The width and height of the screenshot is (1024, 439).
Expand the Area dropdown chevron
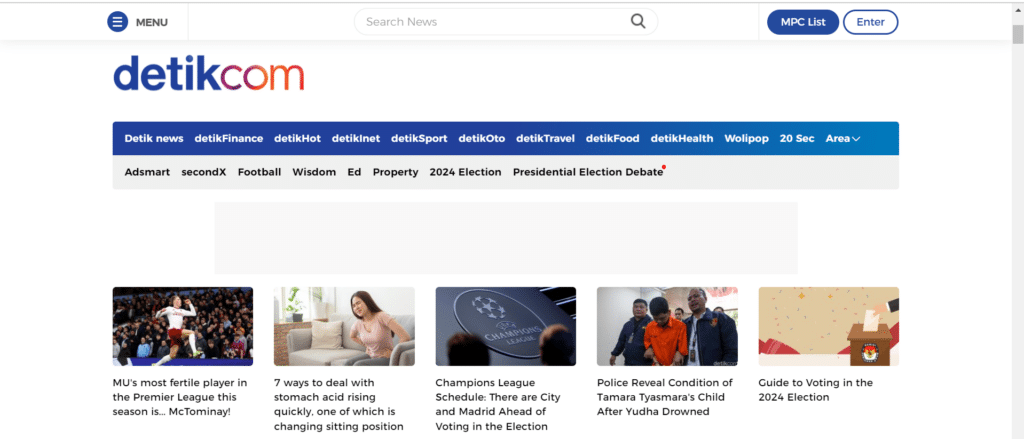pyautogui.click(x=856, y=138)
